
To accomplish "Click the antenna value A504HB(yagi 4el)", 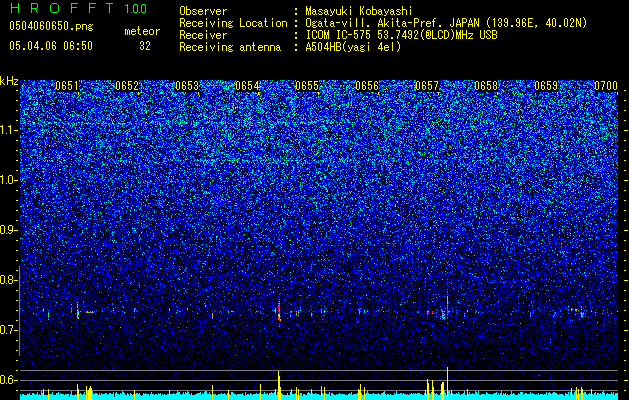I will 353,47.
